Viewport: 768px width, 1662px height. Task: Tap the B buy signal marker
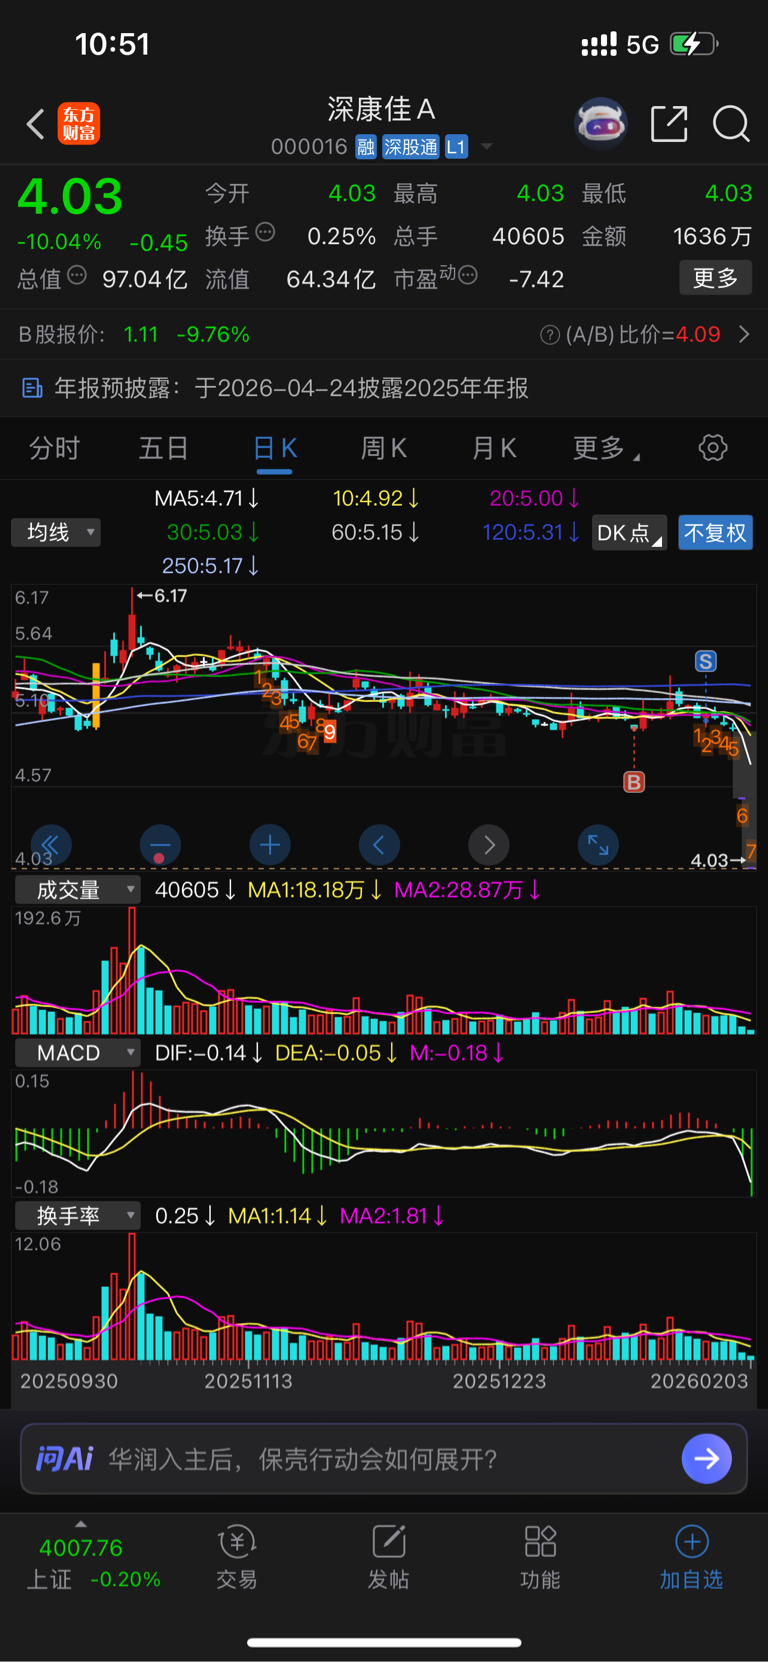click(x=634, y=782)
